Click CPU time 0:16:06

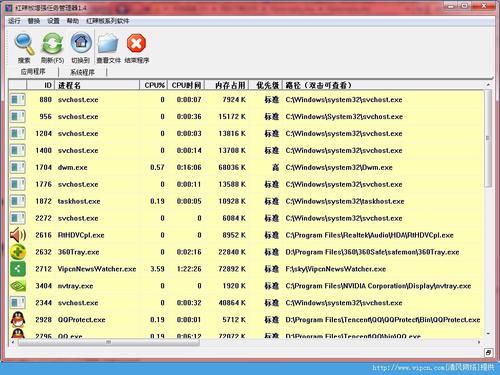click(x=189, y=167)
